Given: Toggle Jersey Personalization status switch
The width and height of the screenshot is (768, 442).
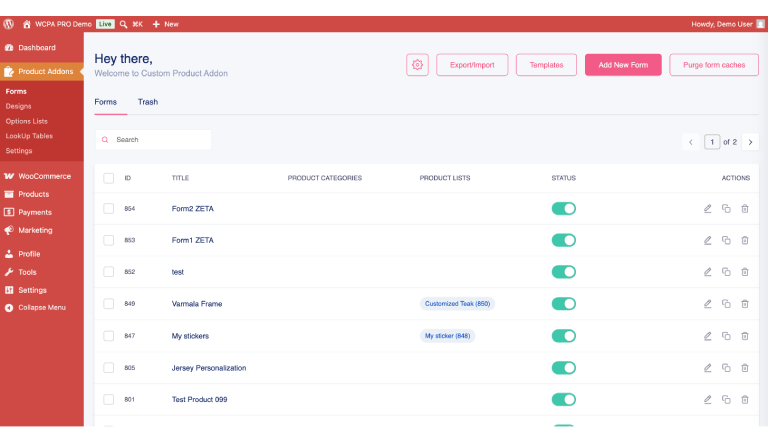Looking at the screenshot, I should point(564,368).
